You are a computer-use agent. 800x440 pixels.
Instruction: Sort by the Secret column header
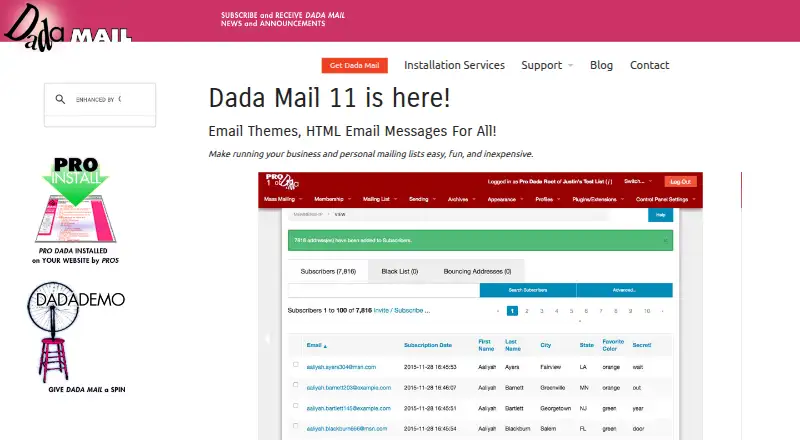click(x=641, y=346)
